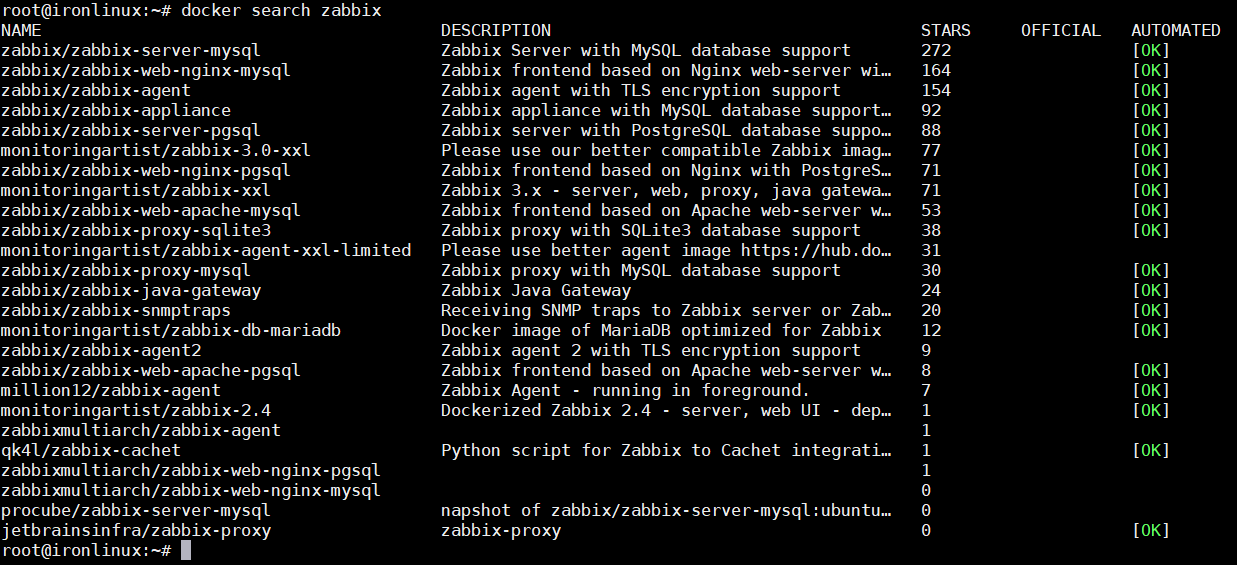Click the [OK] for zabbix/zabbix-appliance
The height and width of the screenshot is (565, 1237).
coord(1150,110)
